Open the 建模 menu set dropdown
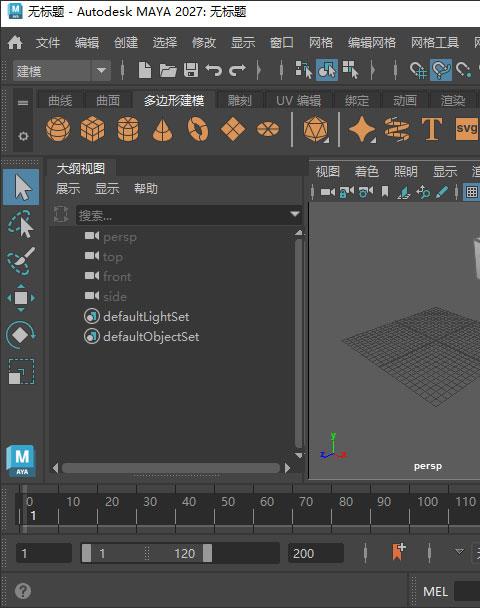The width and height of the screenshot is (480, 608). [62, 71]
